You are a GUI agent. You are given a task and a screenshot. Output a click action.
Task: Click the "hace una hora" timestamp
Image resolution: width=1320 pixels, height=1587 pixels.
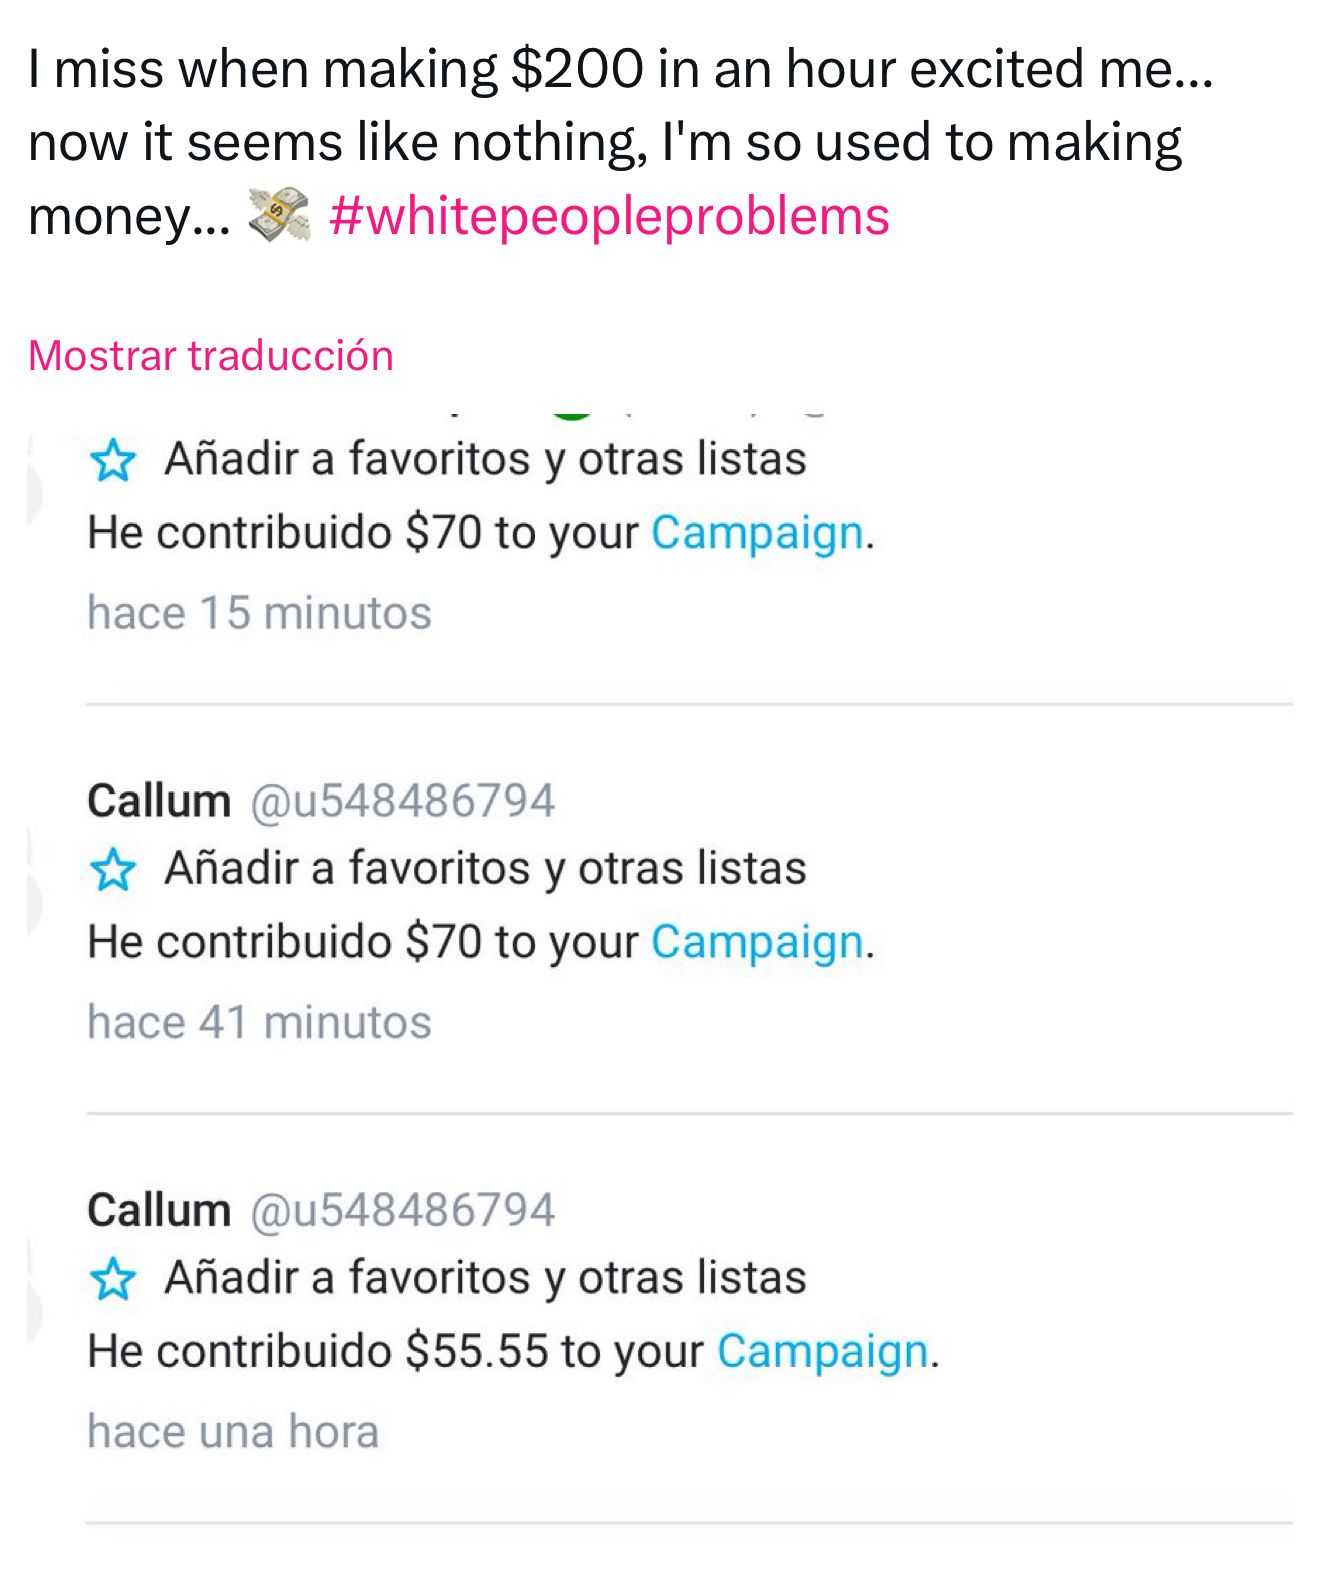tap(233, 1431)
